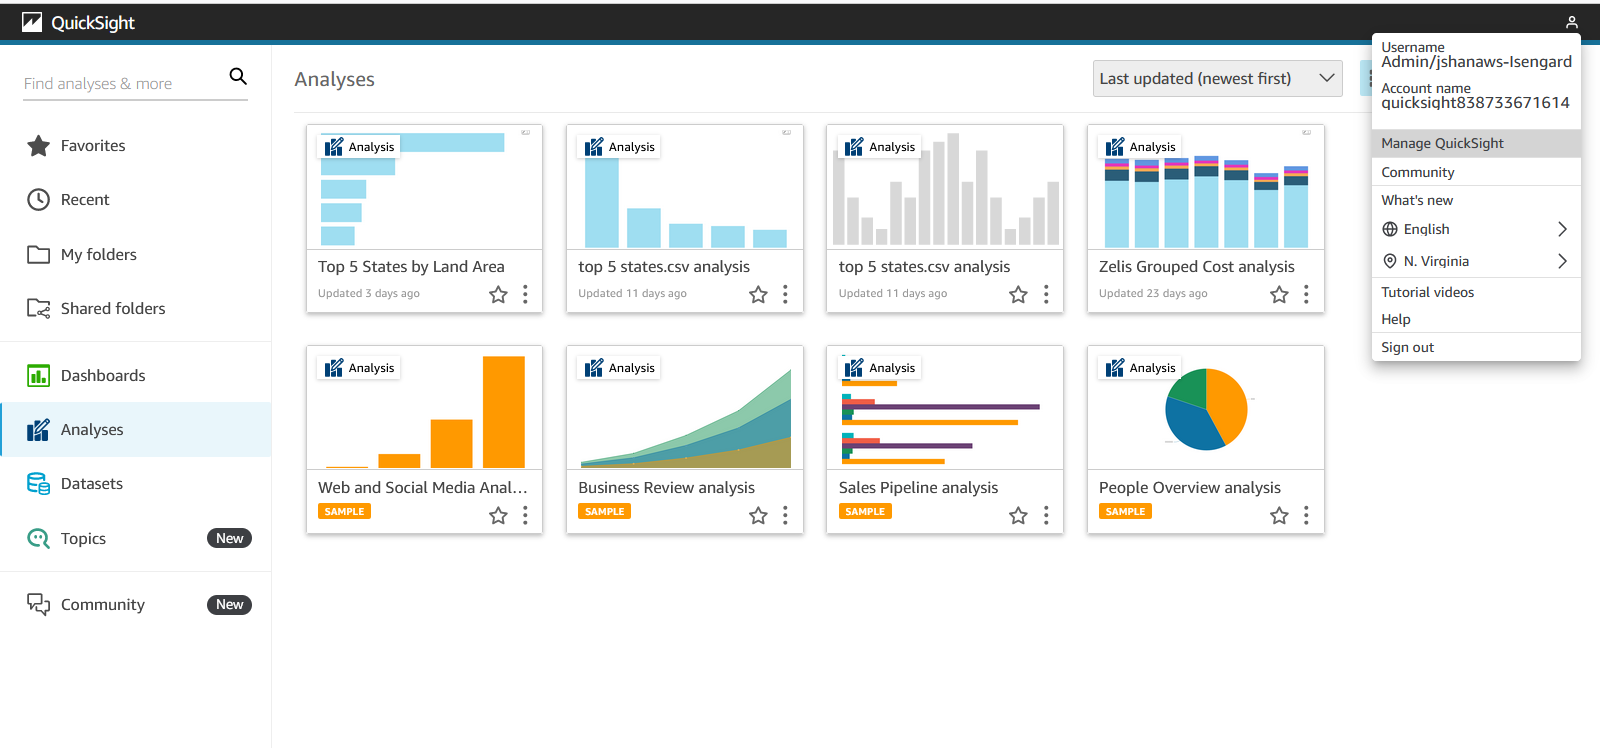Star the Zelis Grouped Cost analysis
Screen dimensions: 1600x748
pyautogui.click(x=1279, y=294)
